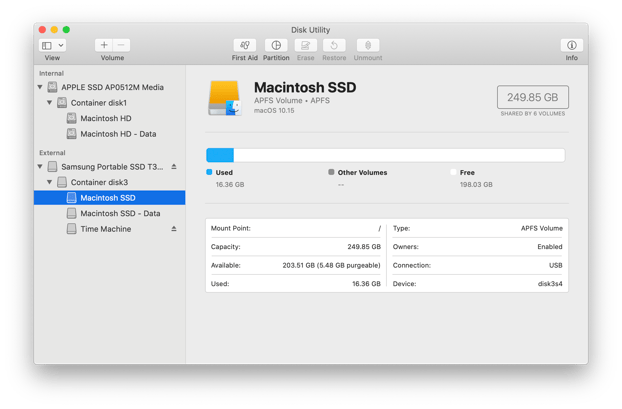622x409 pixels.
Task: Click the Macintosh HD disk icon
Action: (x=71, y=118)
